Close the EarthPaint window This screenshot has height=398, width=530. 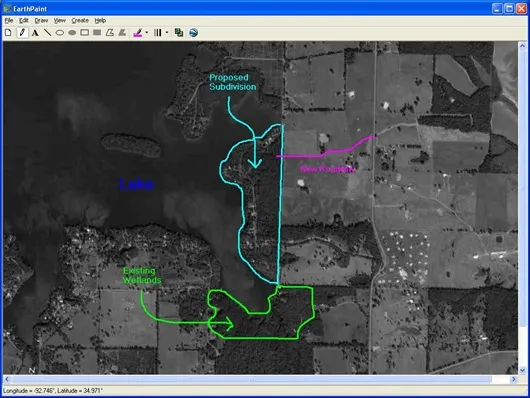(522, 8)
